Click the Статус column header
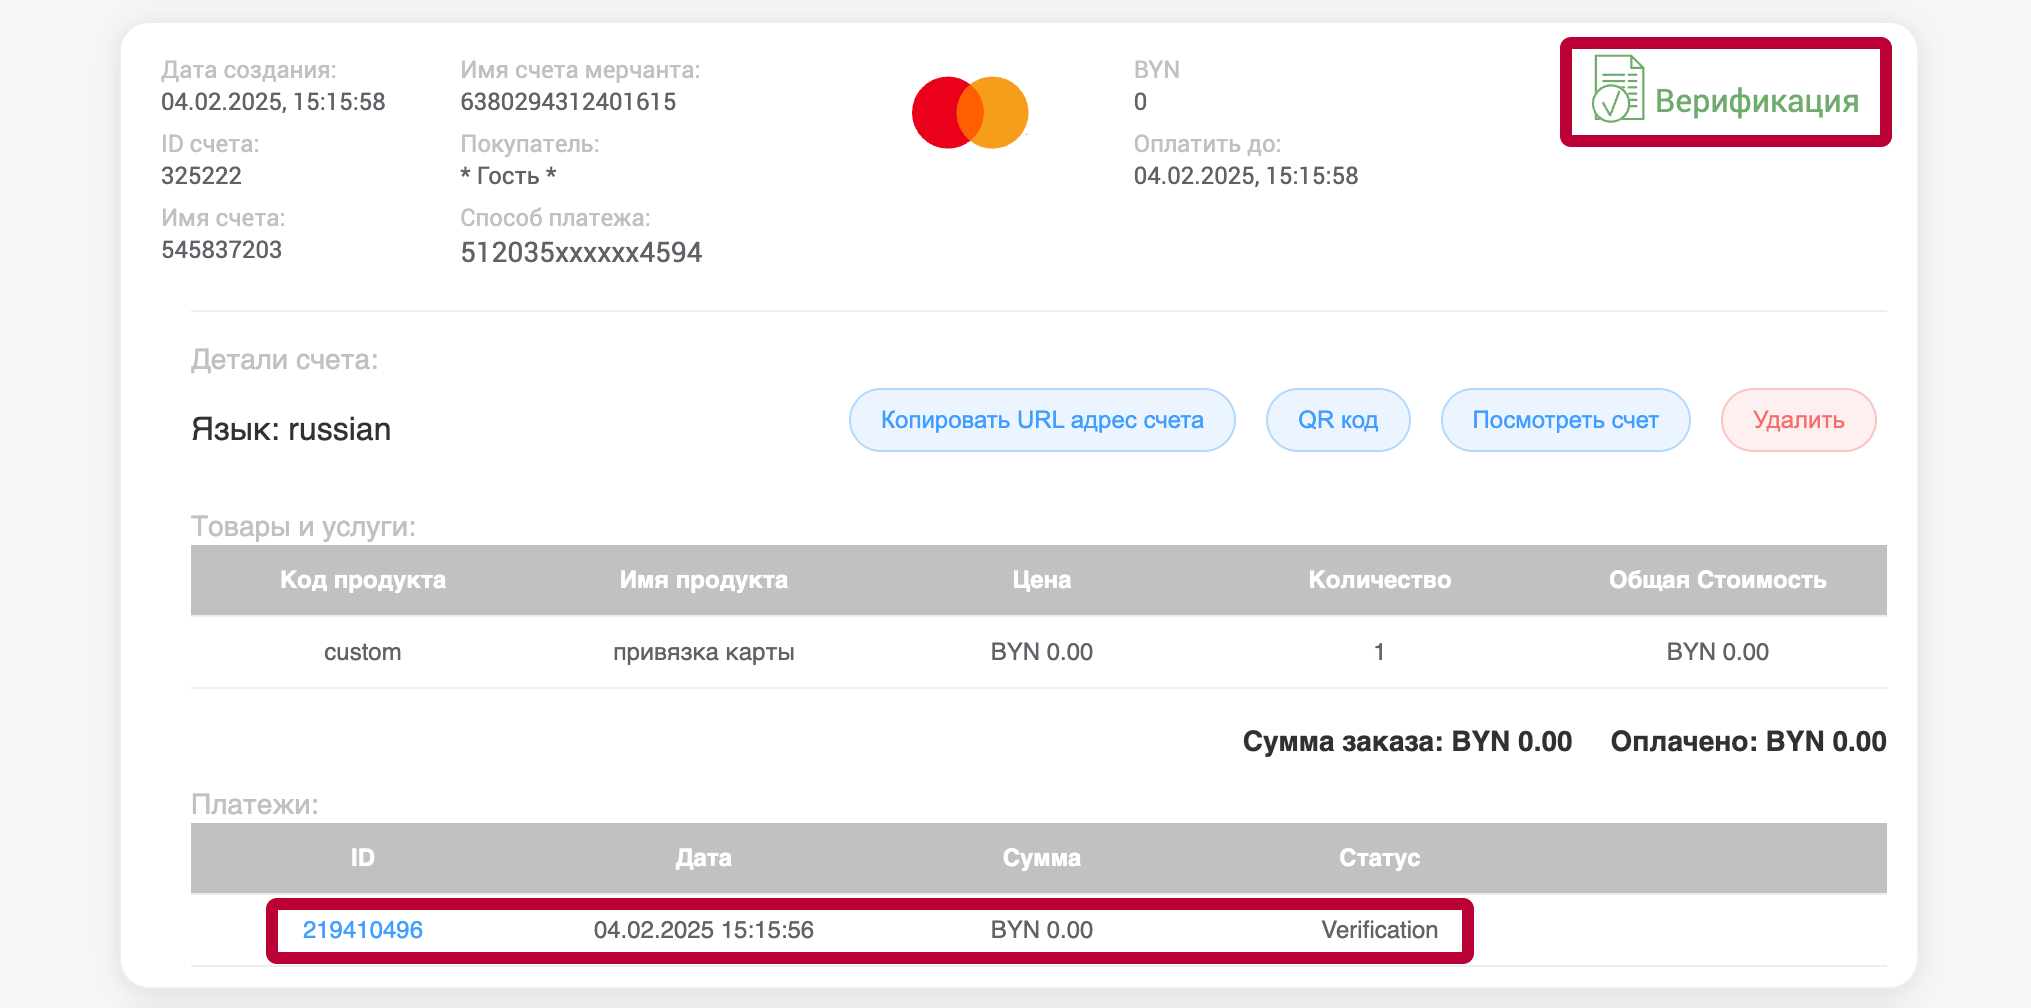The image size is (2031, 1008). [x=1379, y=857]
